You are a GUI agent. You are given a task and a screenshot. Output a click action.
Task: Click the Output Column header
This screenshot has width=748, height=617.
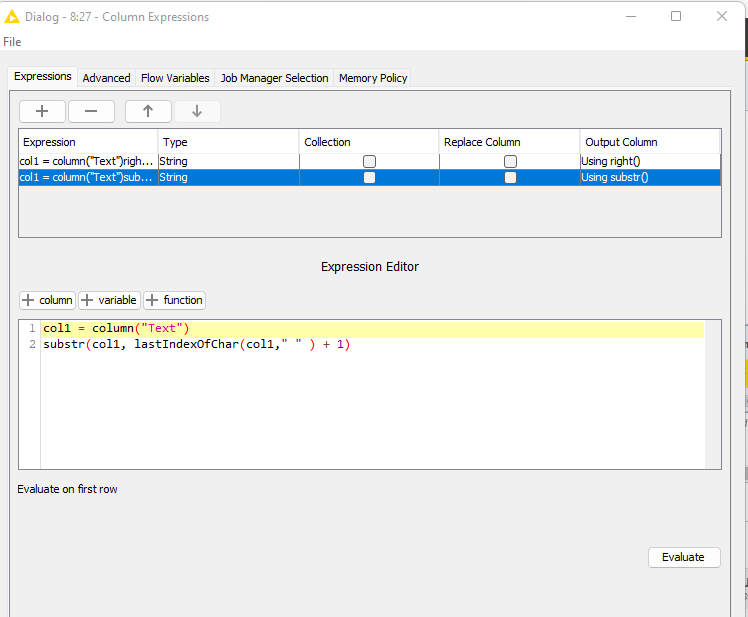point(650,142)
